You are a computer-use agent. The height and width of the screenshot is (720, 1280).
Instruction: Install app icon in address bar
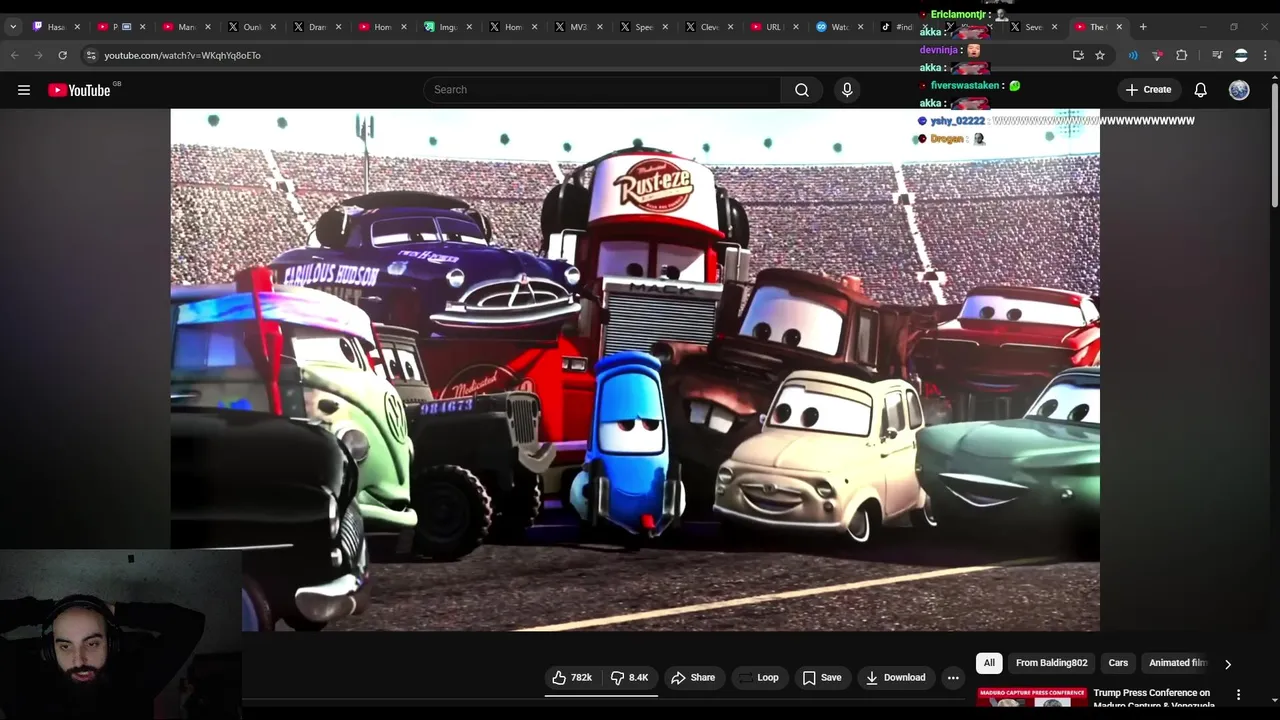click(x=1078, y=55)
